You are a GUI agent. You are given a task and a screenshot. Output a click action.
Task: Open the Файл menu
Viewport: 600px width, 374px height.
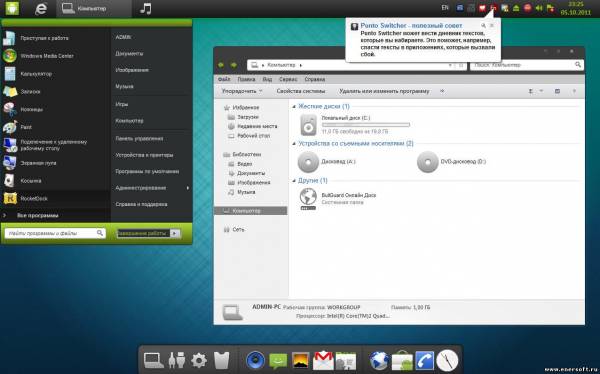pyautogui.click(x=224, y=79)
